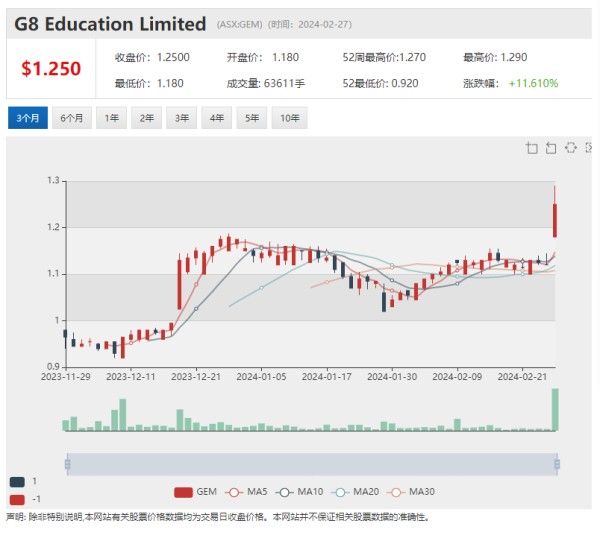Click the ASX:GEM ticker text
This screenshot has width=600, height=541.
click(240, 25)
